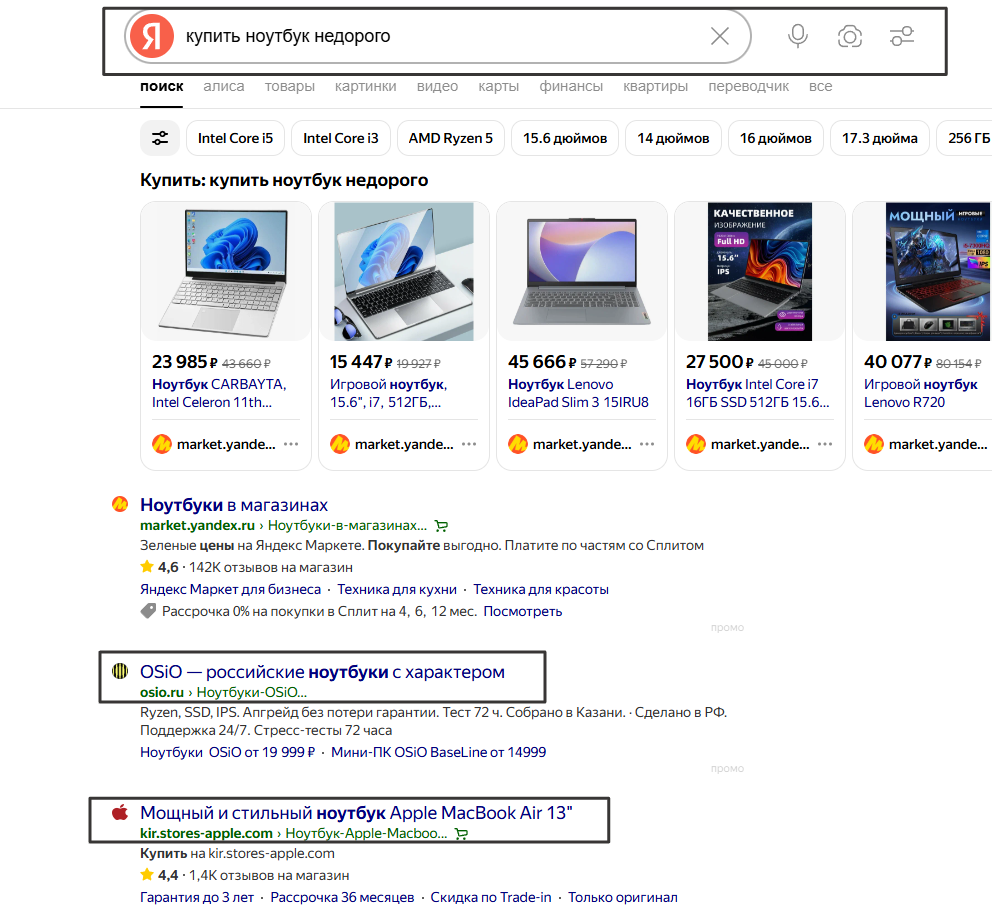Switch to the финансы tab
Viewport: 992px width, 910px height.
click(571, 86)
